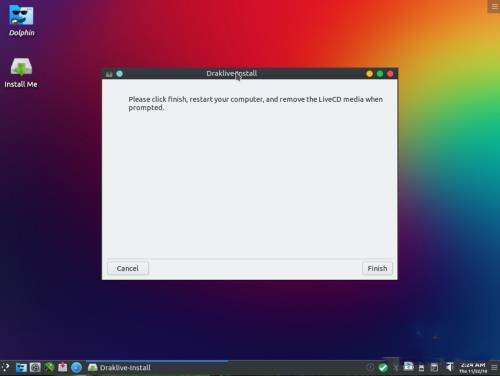Open the application launcher menu in the taskbar
This screenshot has width=500, height=376.
(6, 368)
